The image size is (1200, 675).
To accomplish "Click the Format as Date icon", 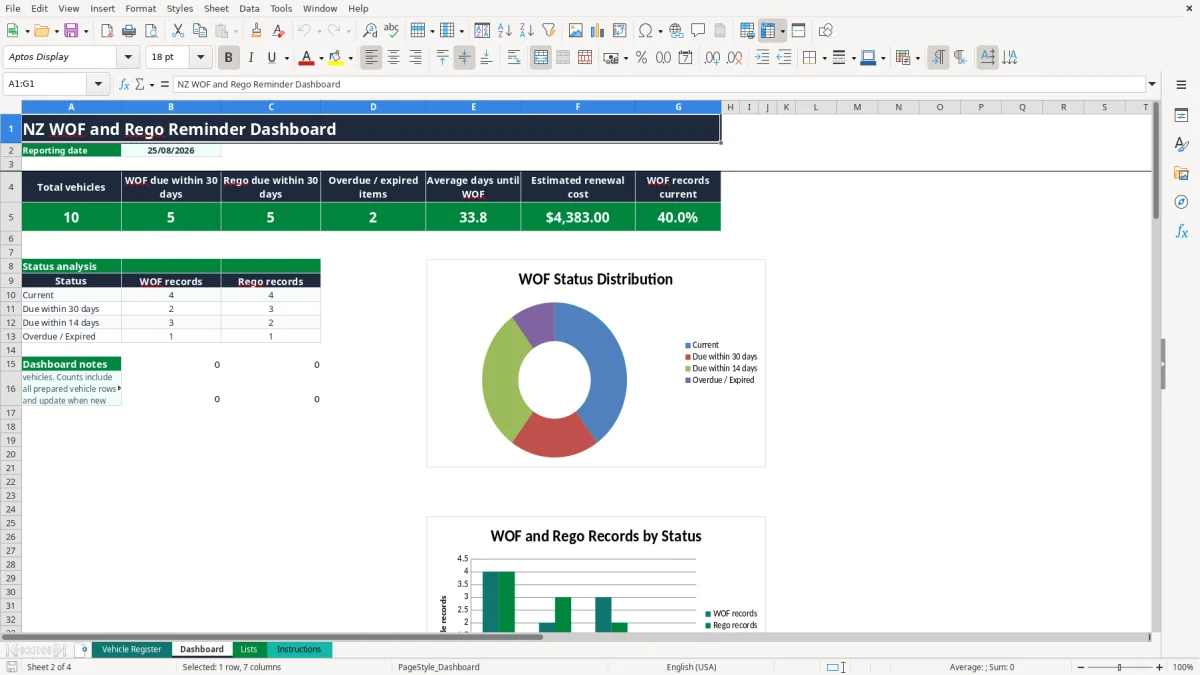I will pyautogui.click(x=686, y=58).
